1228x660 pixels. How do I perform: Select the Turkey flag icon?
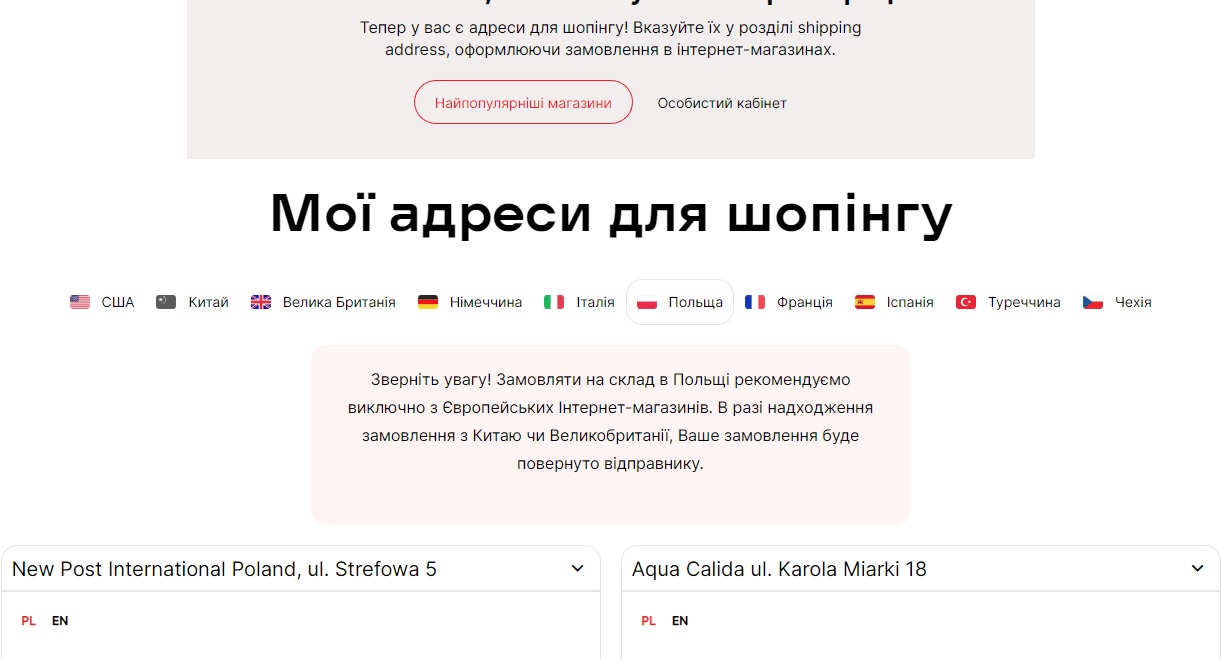click(966, 301)
